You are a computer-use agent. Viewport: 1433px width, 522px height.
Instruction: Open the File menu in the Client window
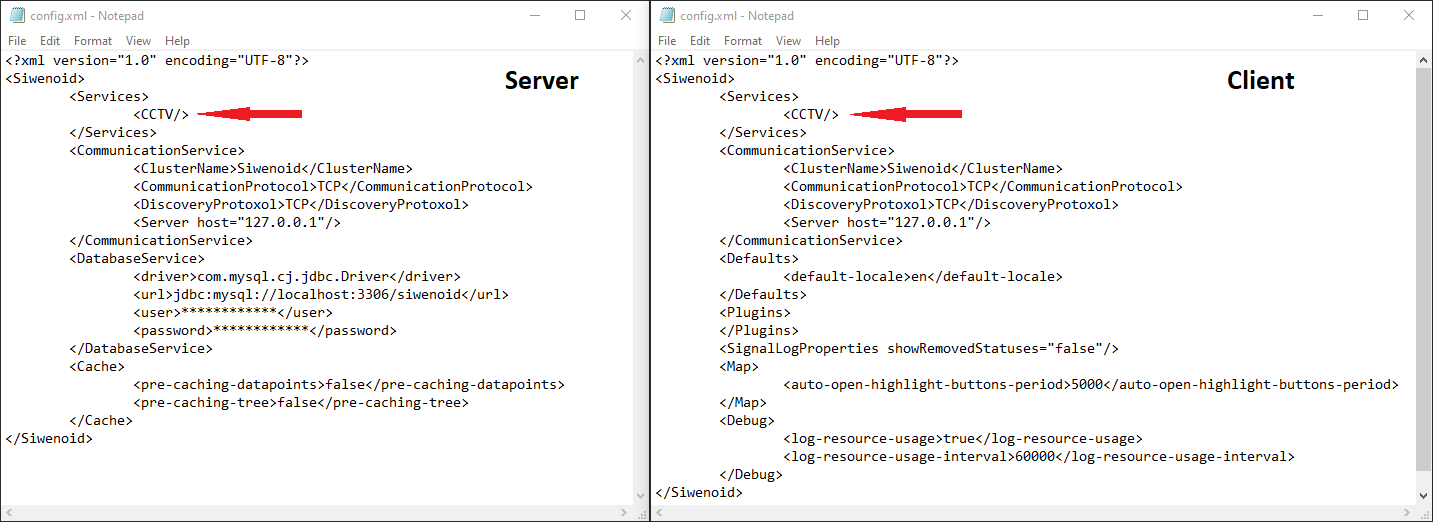pos(667,41)
